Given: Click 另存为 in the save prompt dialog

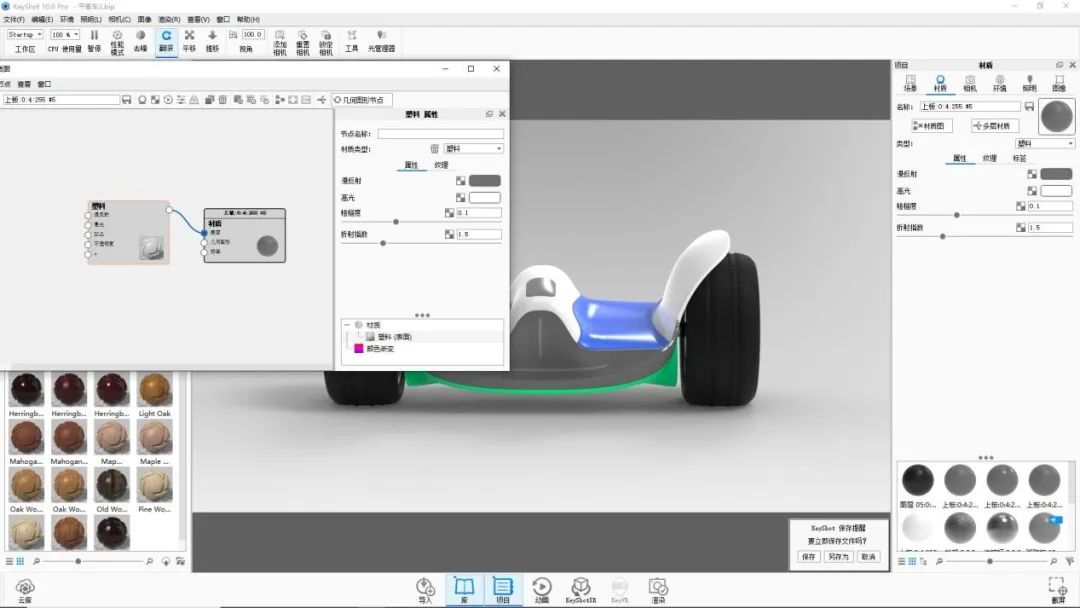Looking at the screenshot, I should [x=839, y=556].
